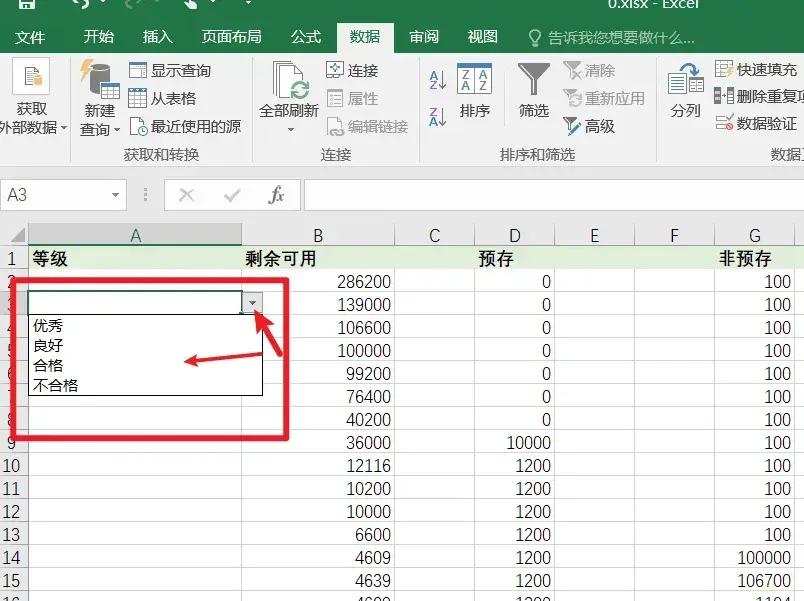Viewport: 804px width, 601px height.
Task: Click the formula bar cancel X
Action: tap(186, 195)
